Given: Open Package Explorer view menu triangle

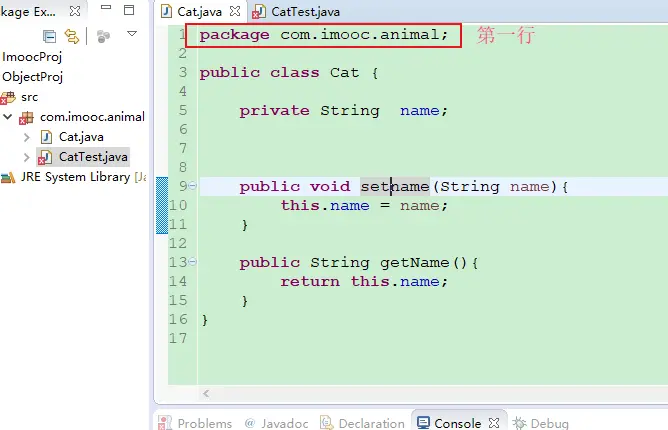Looking at the screenshot, I should coord(132,33).
